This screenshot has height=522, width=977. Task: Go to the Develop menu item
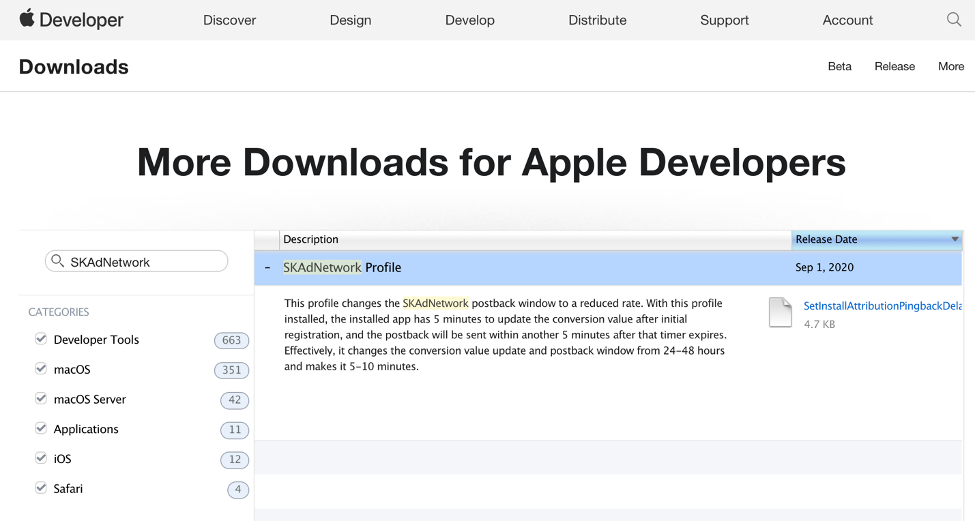(470, 20)
